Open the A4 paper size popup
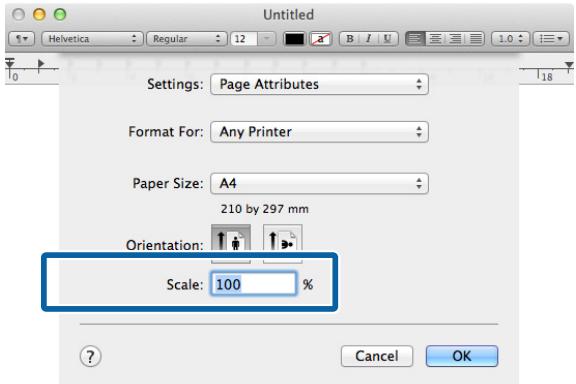Screen dimensions: 576x384 319,183
